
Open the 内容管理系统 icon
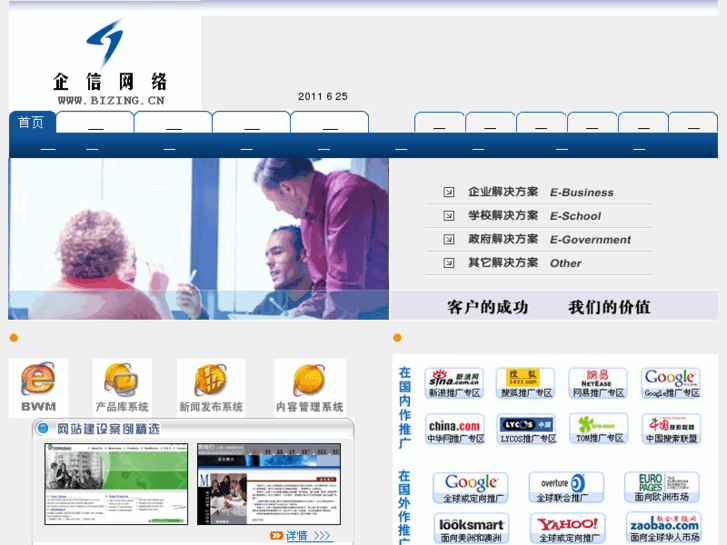tap(310, 388)
